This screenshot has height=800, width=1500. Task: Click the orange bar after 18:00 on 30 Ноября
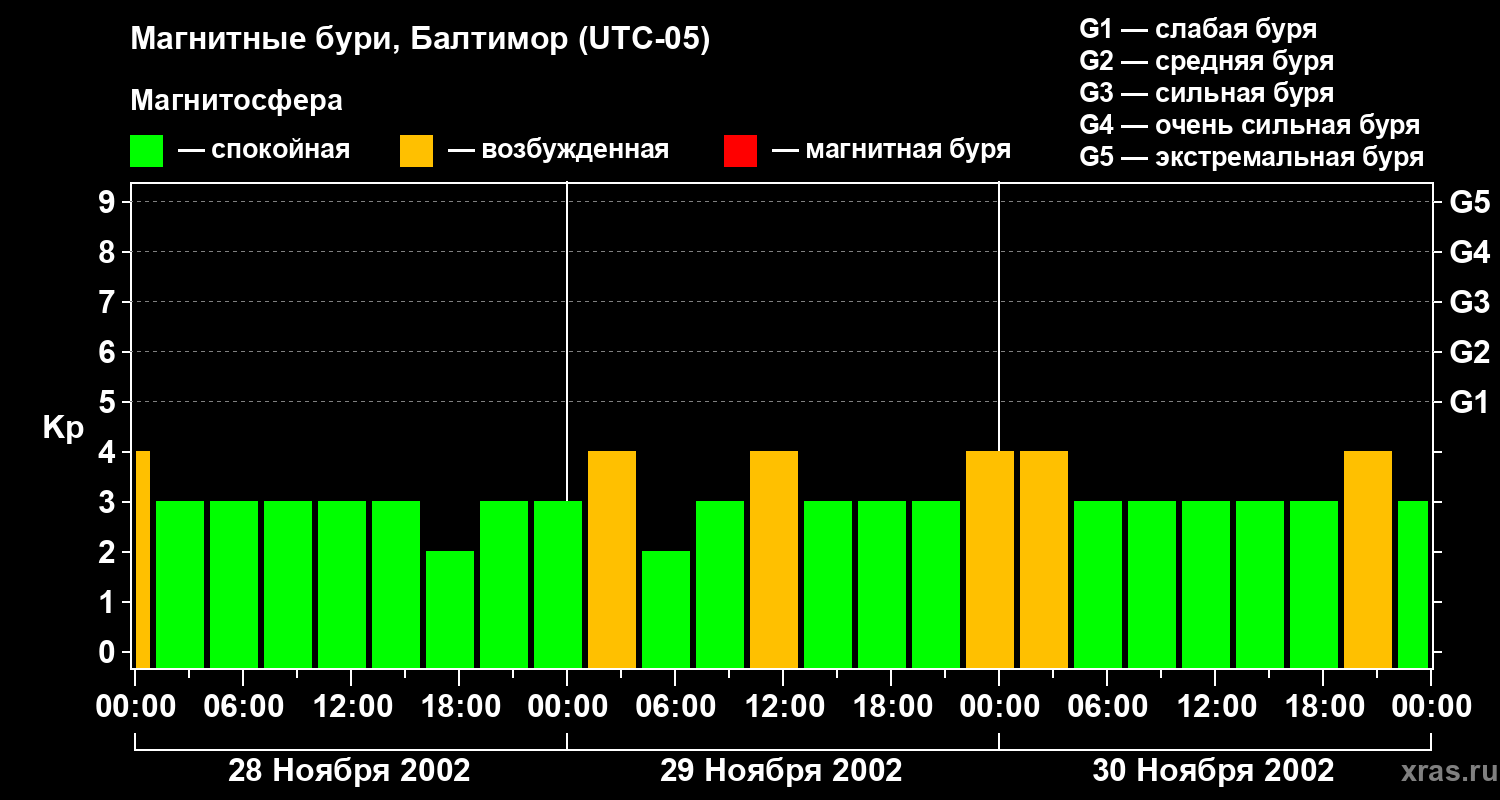(x=1368, y=559)
